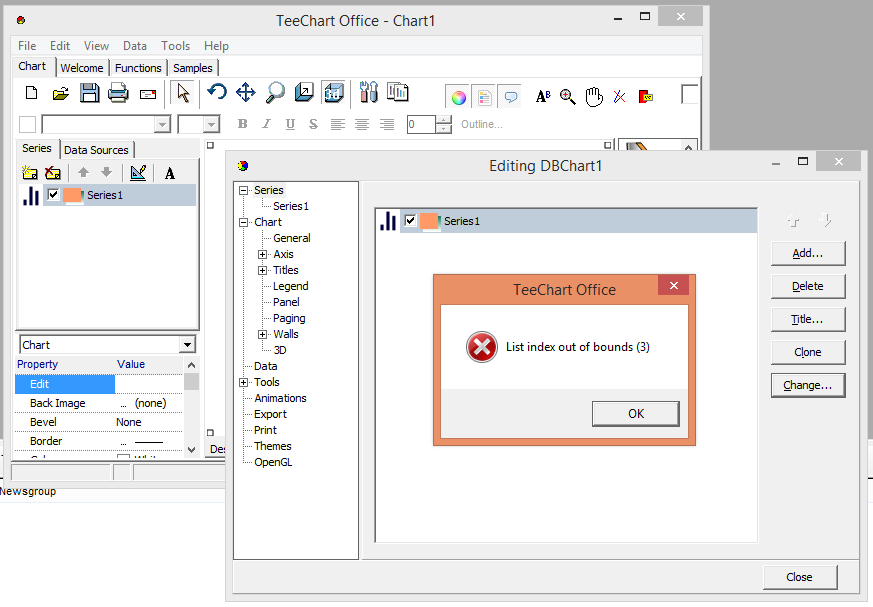Click the Delete button
The width and height of the screenshot is (873, 607).
coord(808,286)
